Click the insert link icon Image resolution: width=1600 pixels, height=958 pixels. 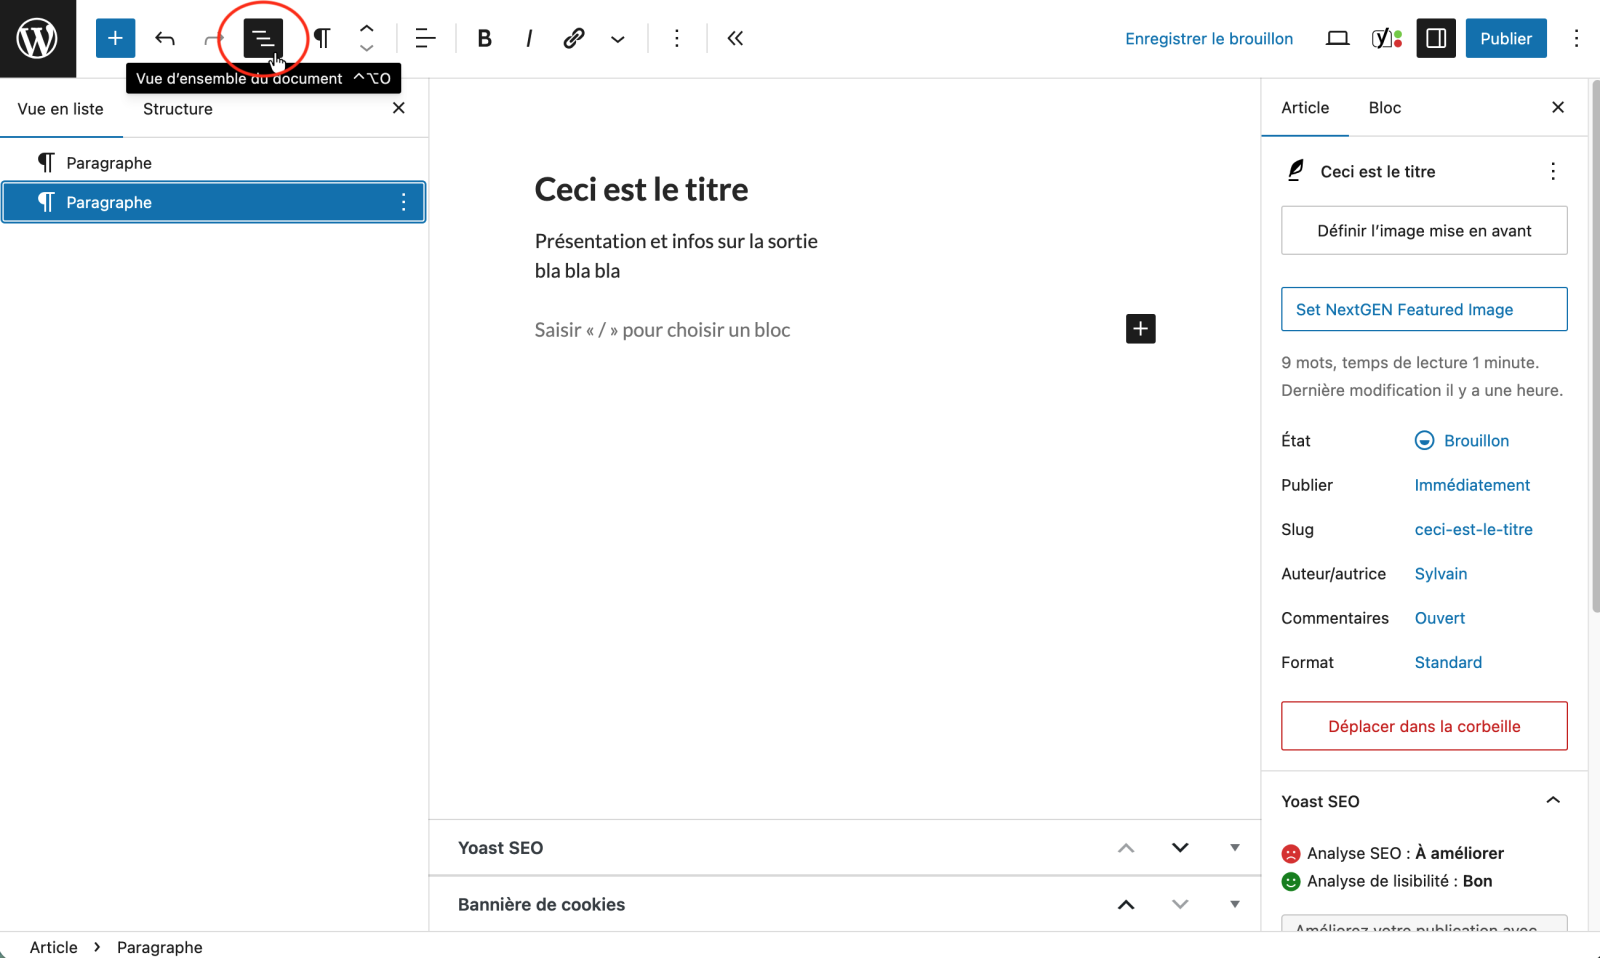pyautogui.click(x=573, y=38)
